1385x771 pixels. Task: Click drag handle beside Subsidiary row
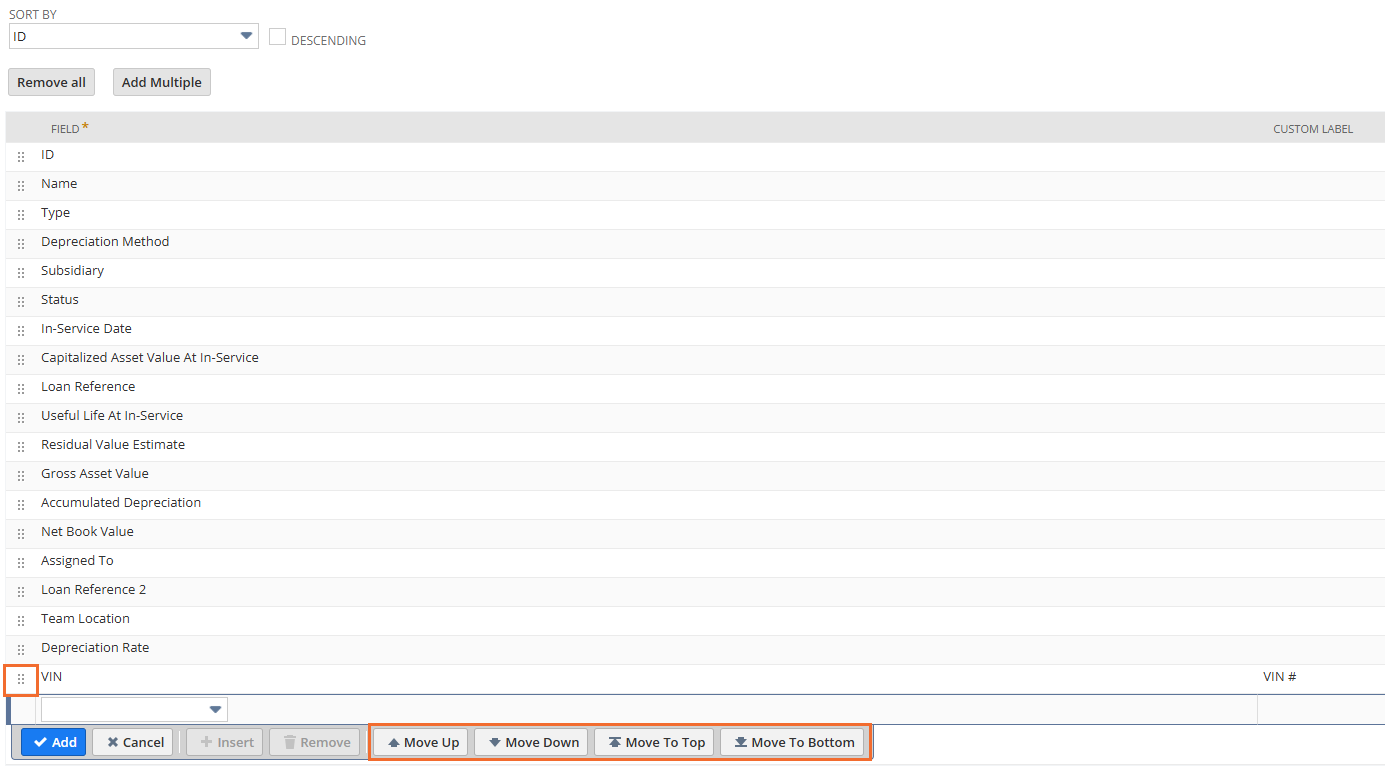[21, 273]
